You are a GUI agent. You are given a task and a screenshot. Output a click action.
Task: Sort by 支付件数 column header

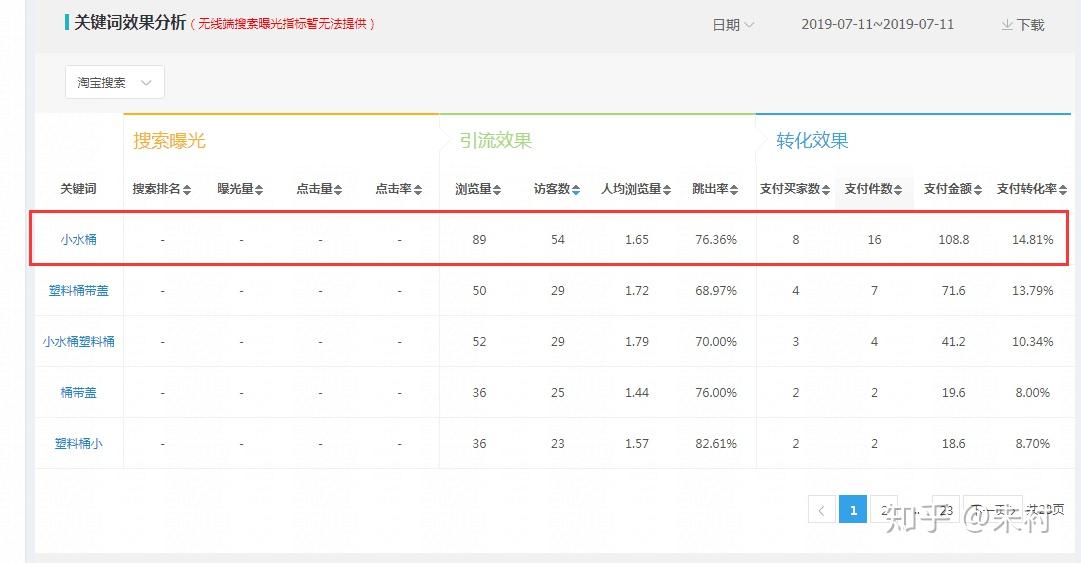[873, 189]
